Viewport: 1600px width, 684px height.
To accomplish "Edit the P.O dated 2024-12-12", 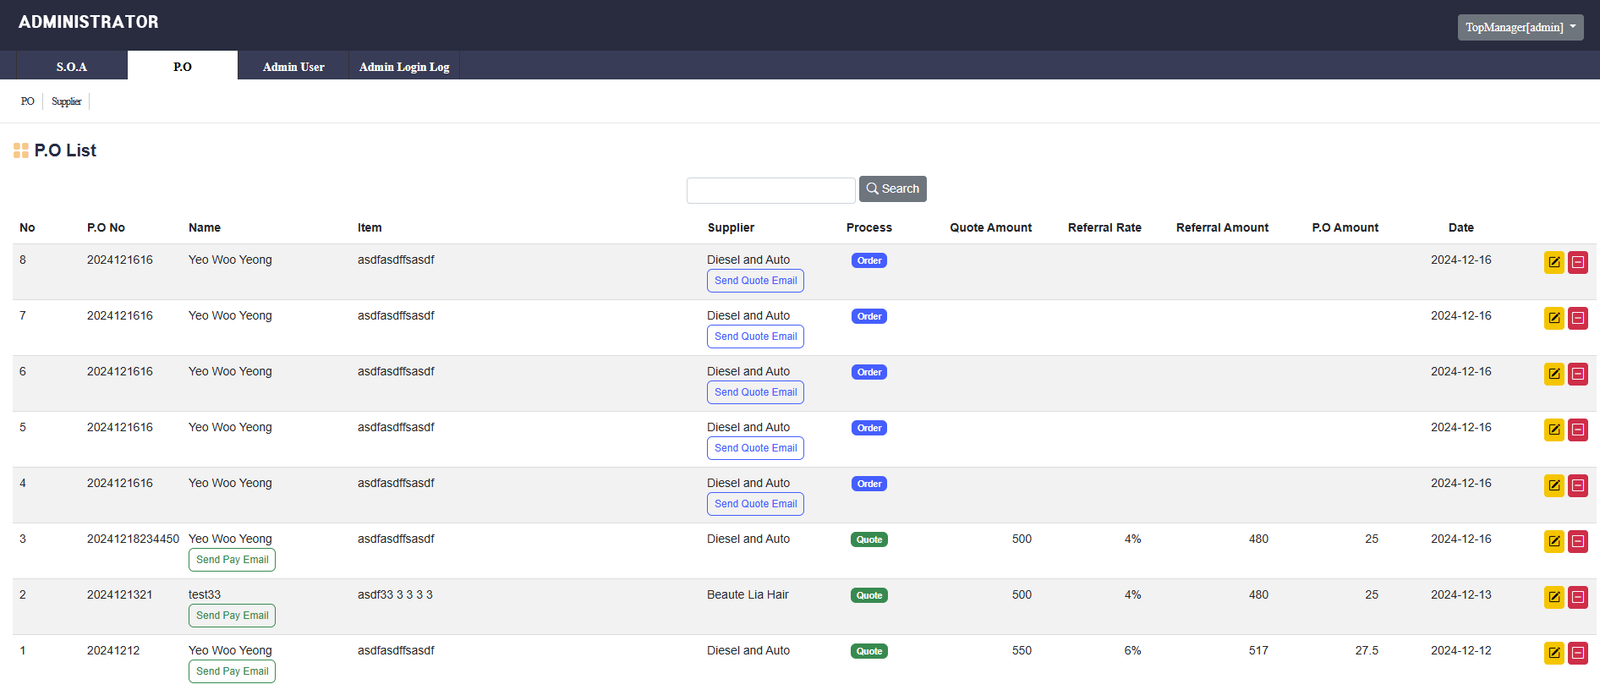I will click(1554, 653).
